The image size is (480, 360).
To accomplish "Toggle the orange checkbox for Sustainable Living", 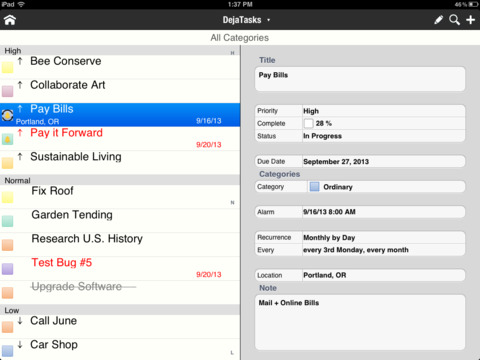I will pyautogui.click(x=7, y=163).
